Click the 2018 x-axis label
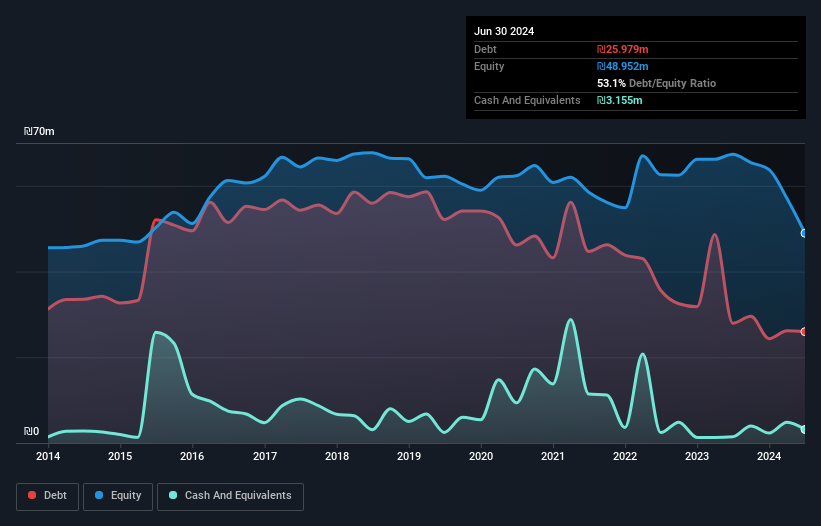Image resolution: width=821 pixels, height=526 pixels. [337, 456]
